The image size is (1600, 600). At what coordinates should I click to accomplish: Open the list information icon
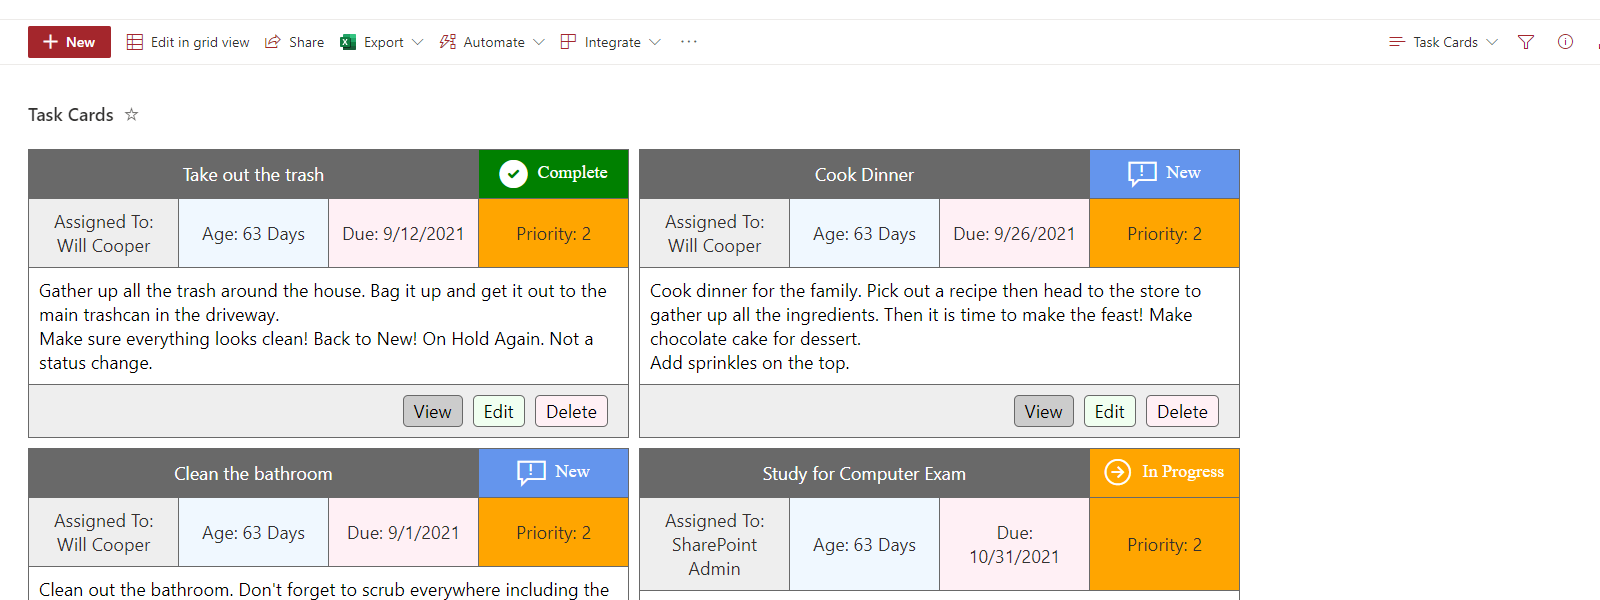pyautogui.click(x=1566, y=42)
